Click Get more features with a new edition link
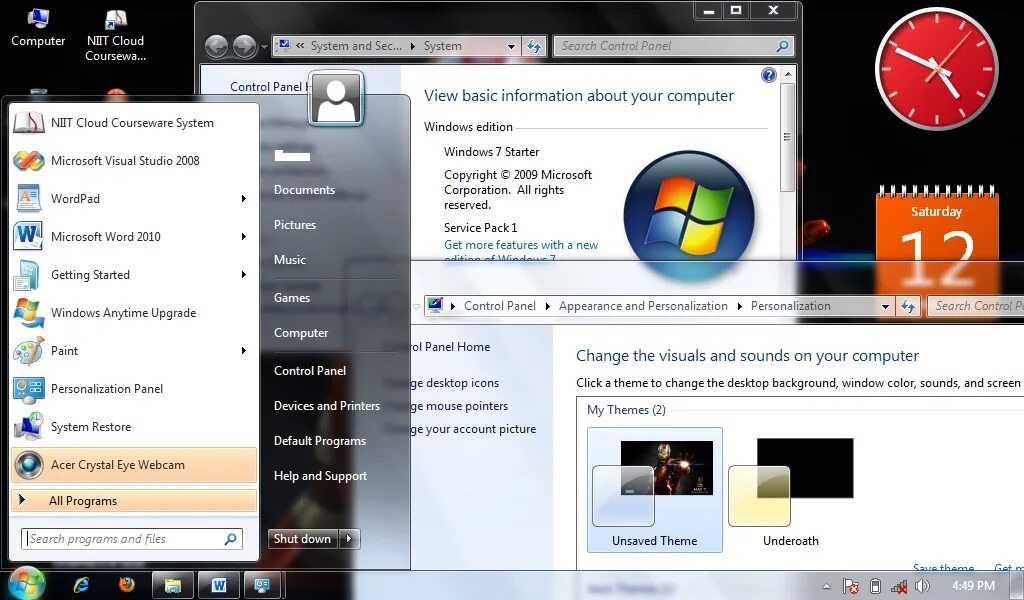Viewport: 1024px width, 600px height. [521, 251]
